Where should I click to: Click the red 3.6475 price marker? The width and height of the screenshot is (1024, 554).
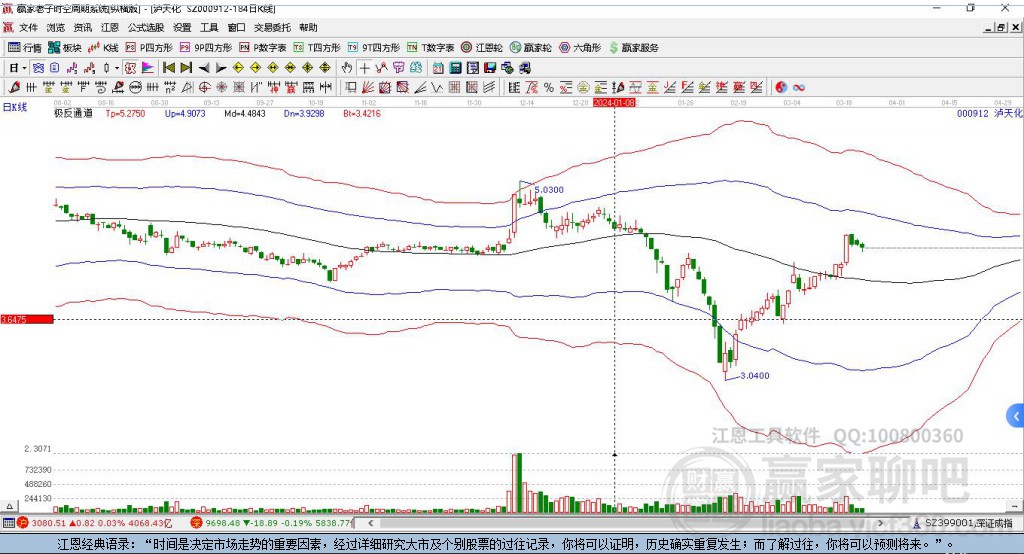coord(27,319)
